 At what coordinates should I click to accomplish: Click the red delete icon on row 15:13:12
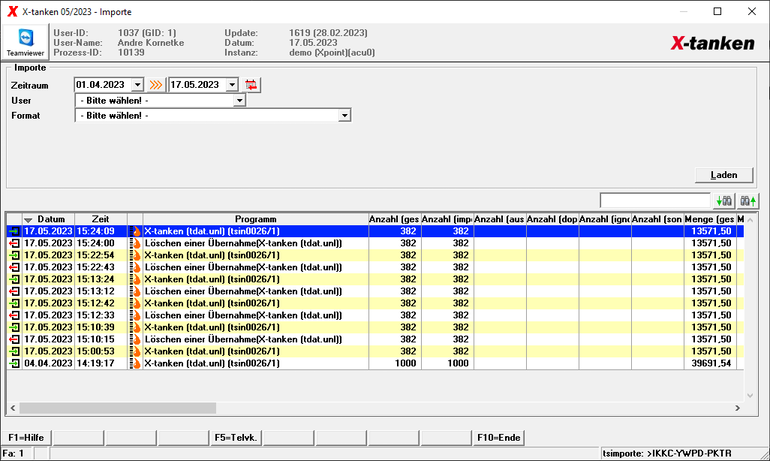(14, 291)
